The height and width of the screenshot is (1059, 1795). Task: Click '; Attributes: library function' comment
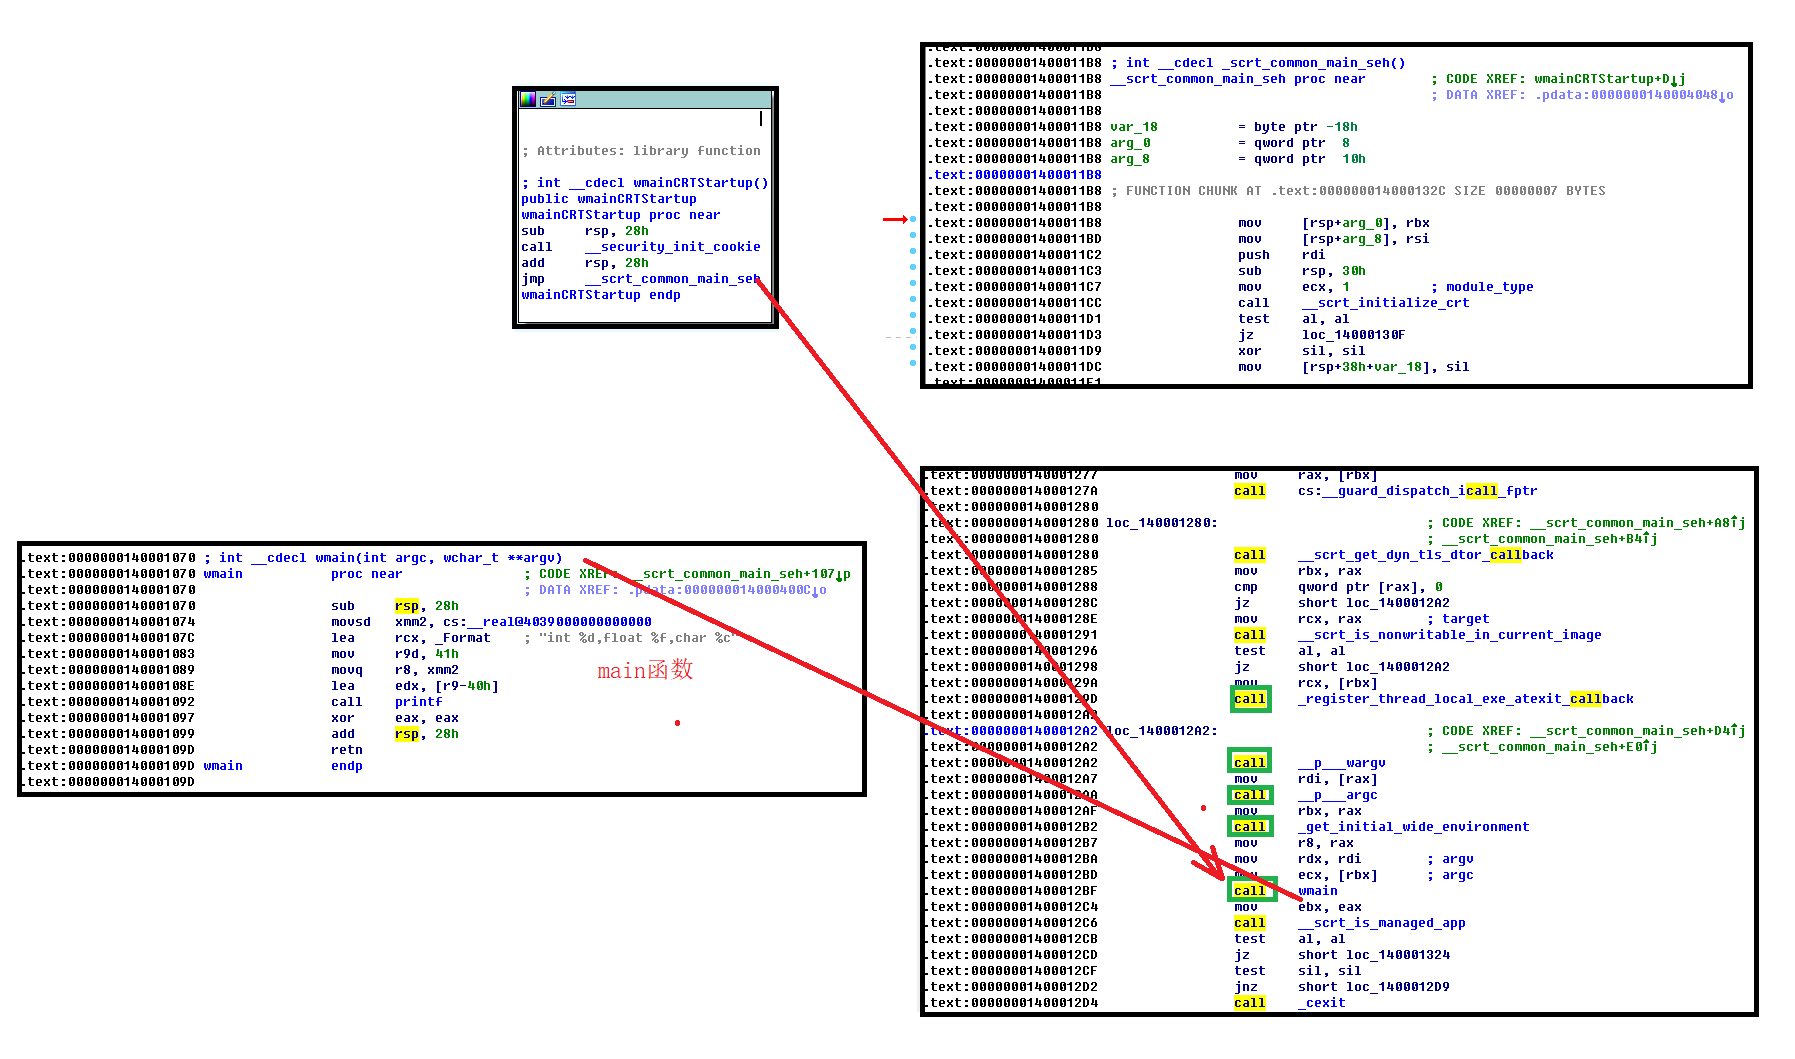tap(641, 151)
